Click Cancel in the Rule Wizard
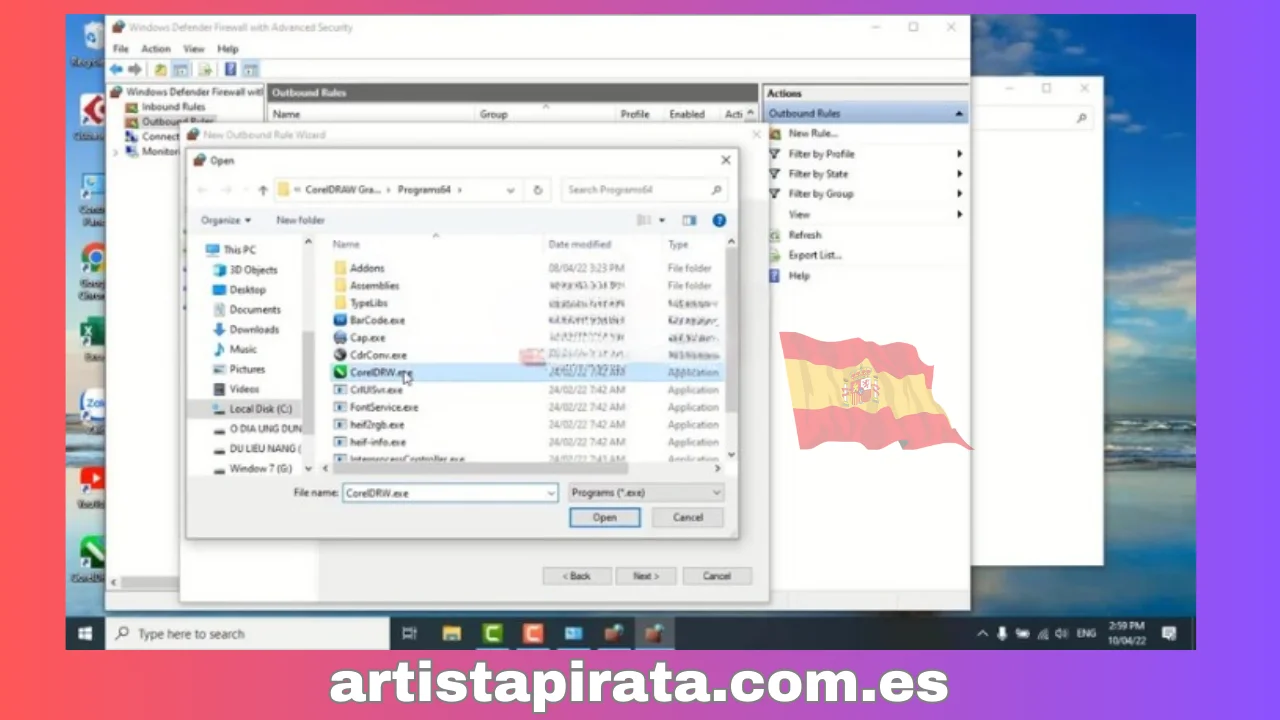Image resolution: width=1280 pixels, height=720 pixels. click(717, 576)
